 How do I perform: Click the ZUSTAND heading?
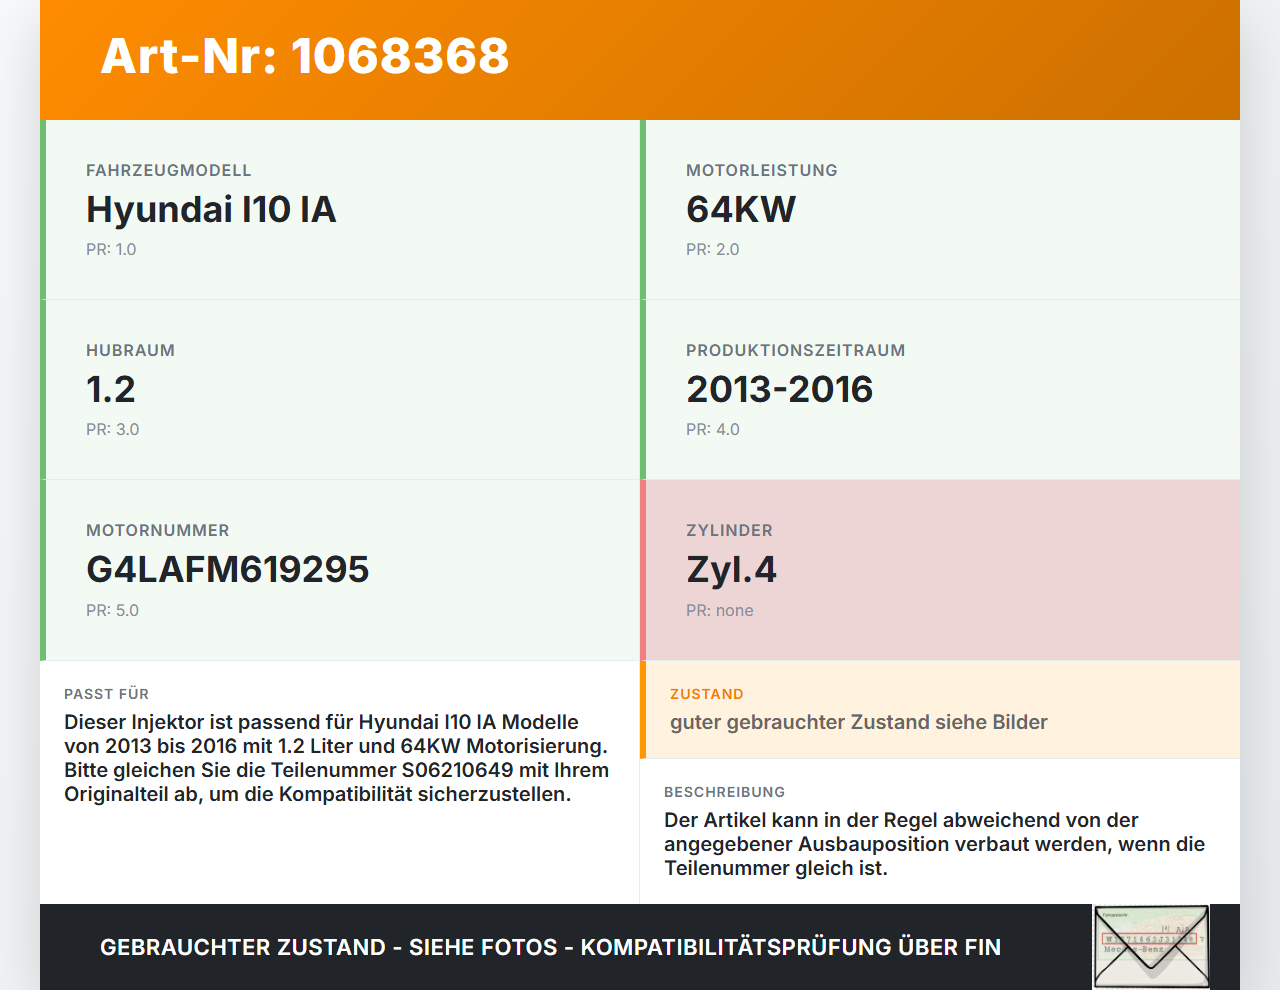coord(707,694)
